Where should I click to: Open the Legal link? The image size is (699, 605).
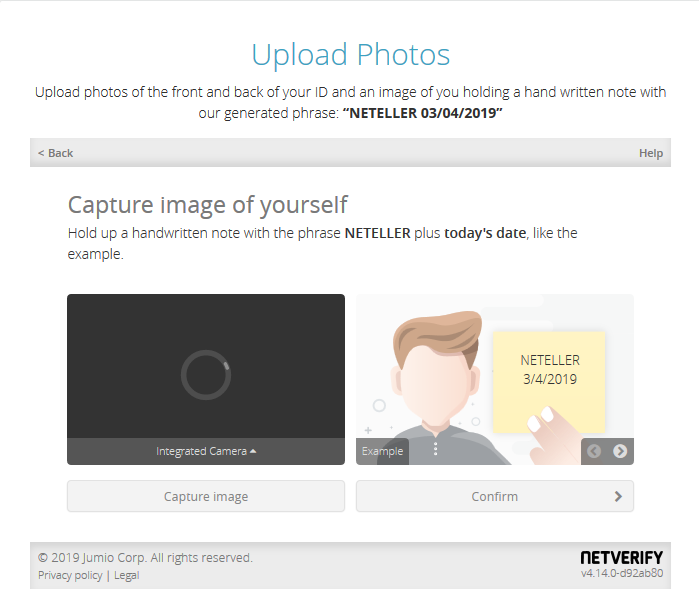point(127,575)
